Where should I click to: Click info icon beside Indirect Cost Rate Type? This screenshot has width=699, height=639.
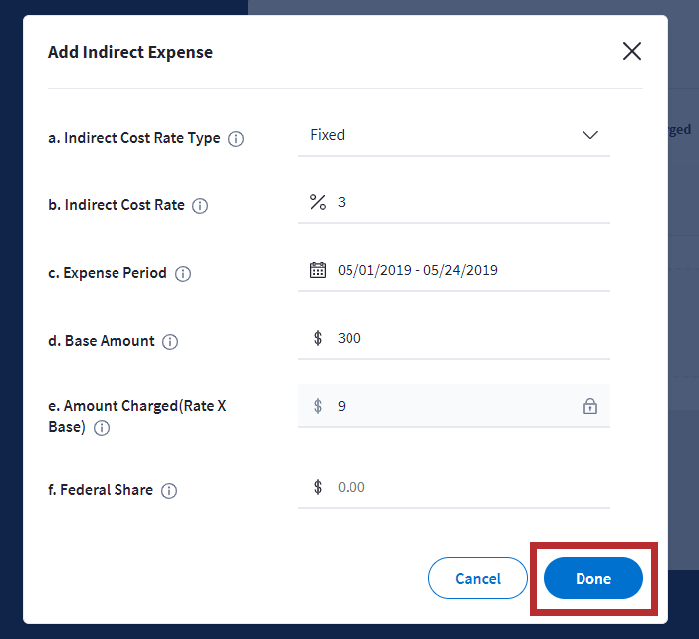236,139
